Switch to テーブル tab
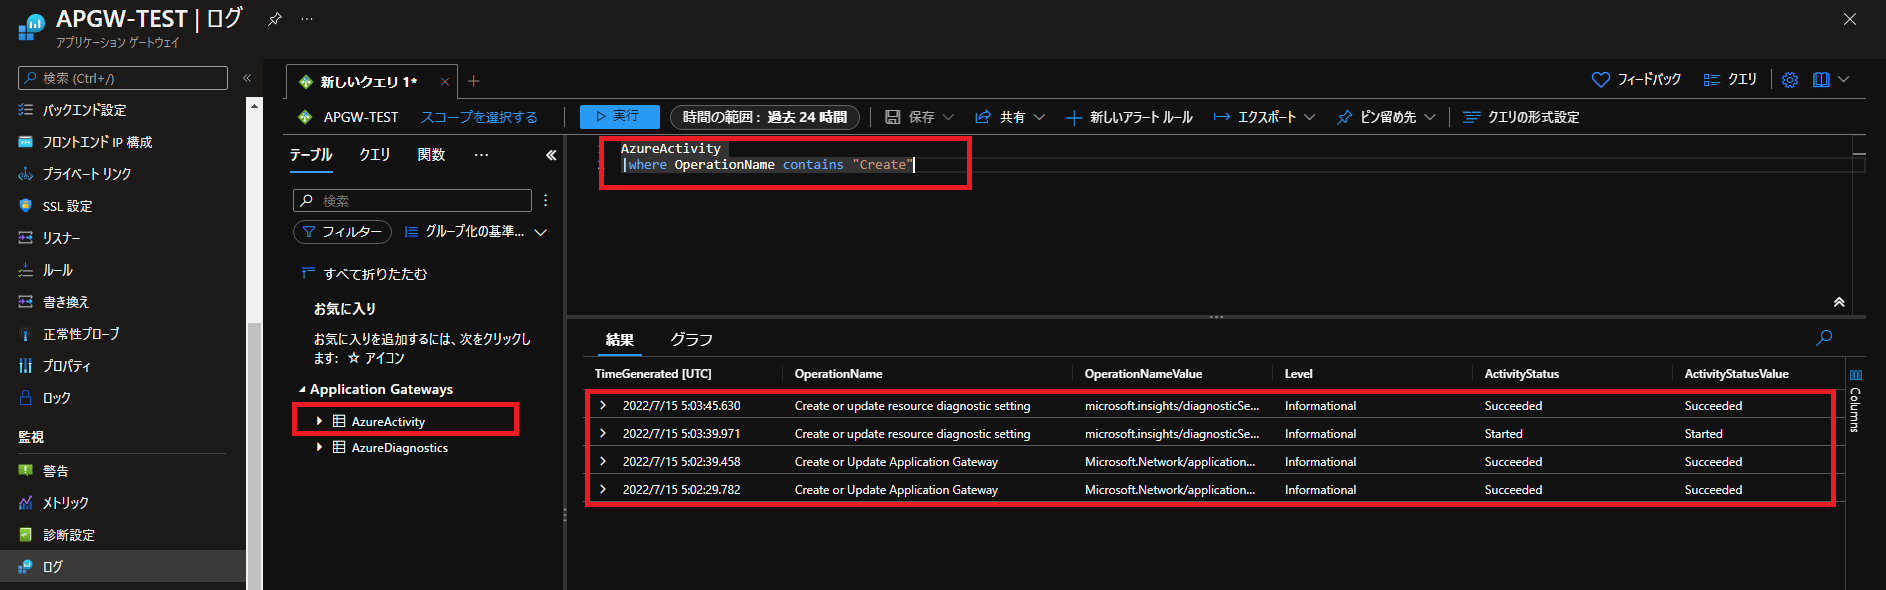This screenshot has width=1886, height=590. [311, 155]
